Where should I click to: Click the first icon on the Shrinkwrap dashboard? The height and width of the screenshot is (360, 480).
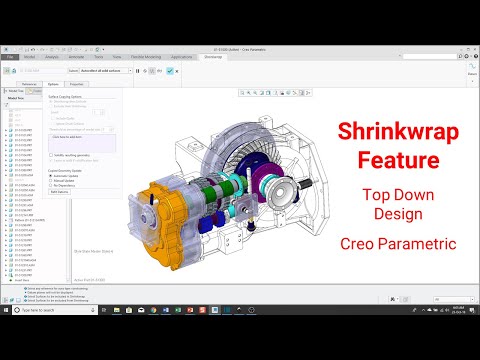[x=7, y=71]
